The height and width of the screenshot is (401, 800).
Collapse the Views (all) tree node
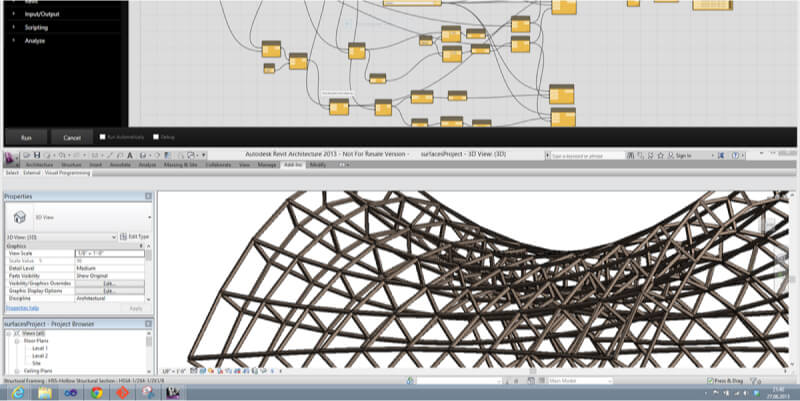(x=9, y=333)
